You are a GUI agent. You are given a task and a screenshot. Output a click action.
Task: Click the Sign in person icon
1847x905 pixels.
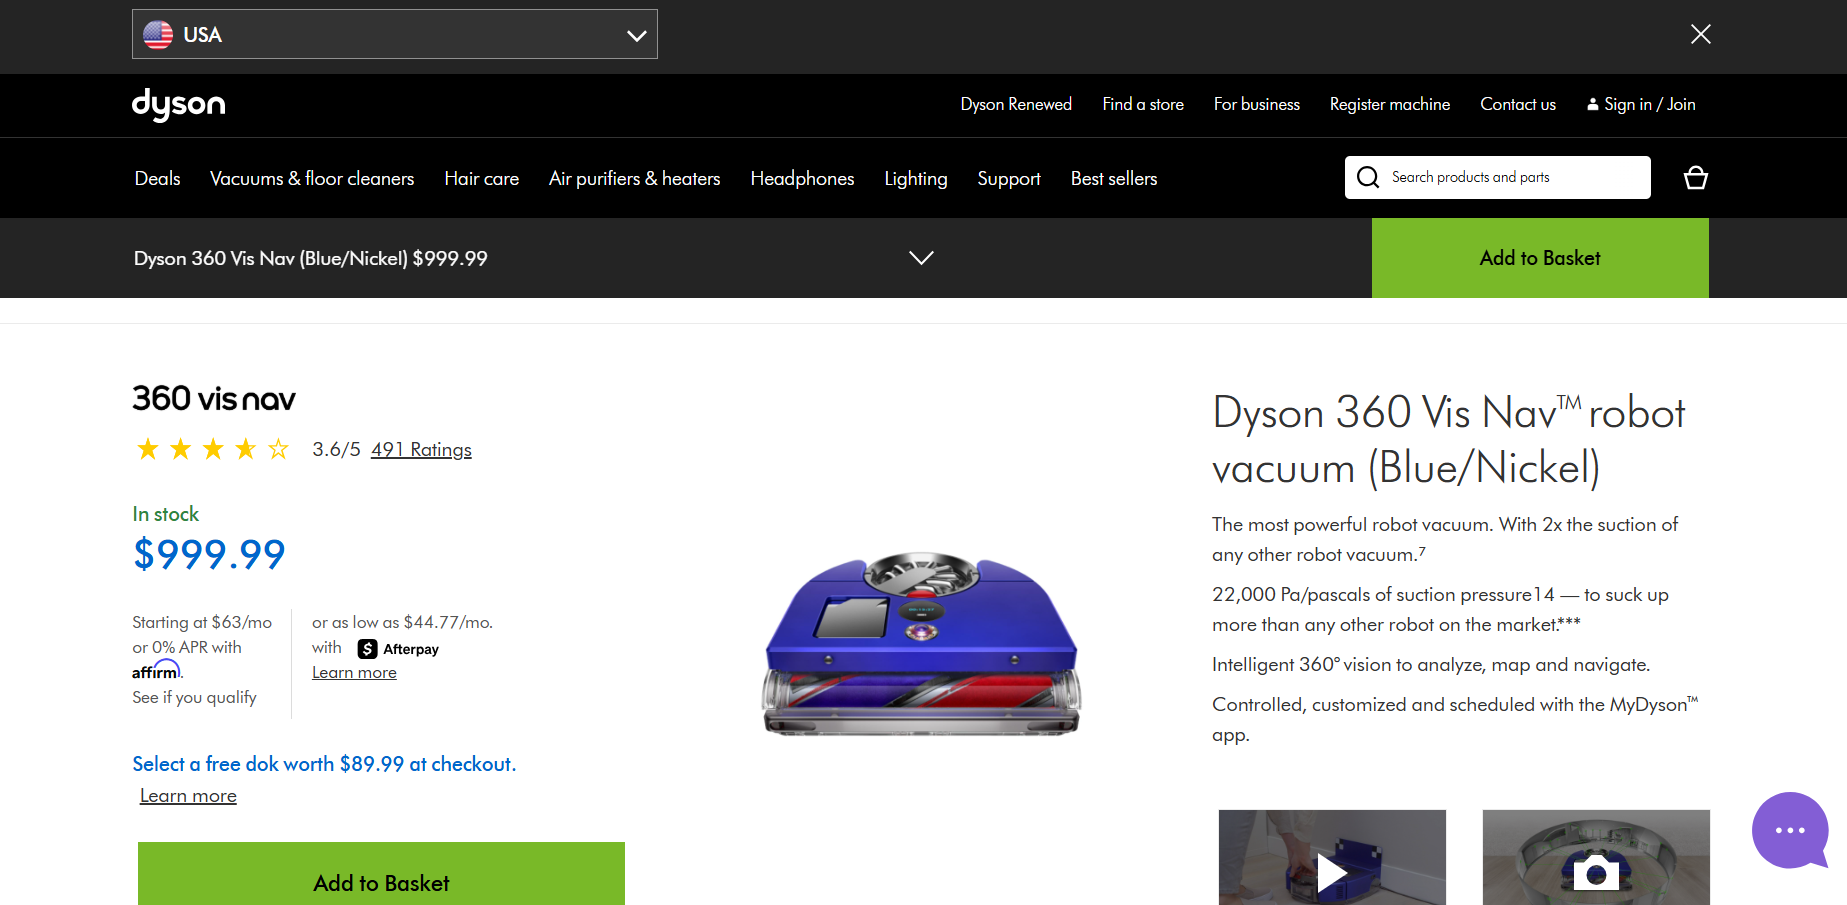click(1593, 104)
